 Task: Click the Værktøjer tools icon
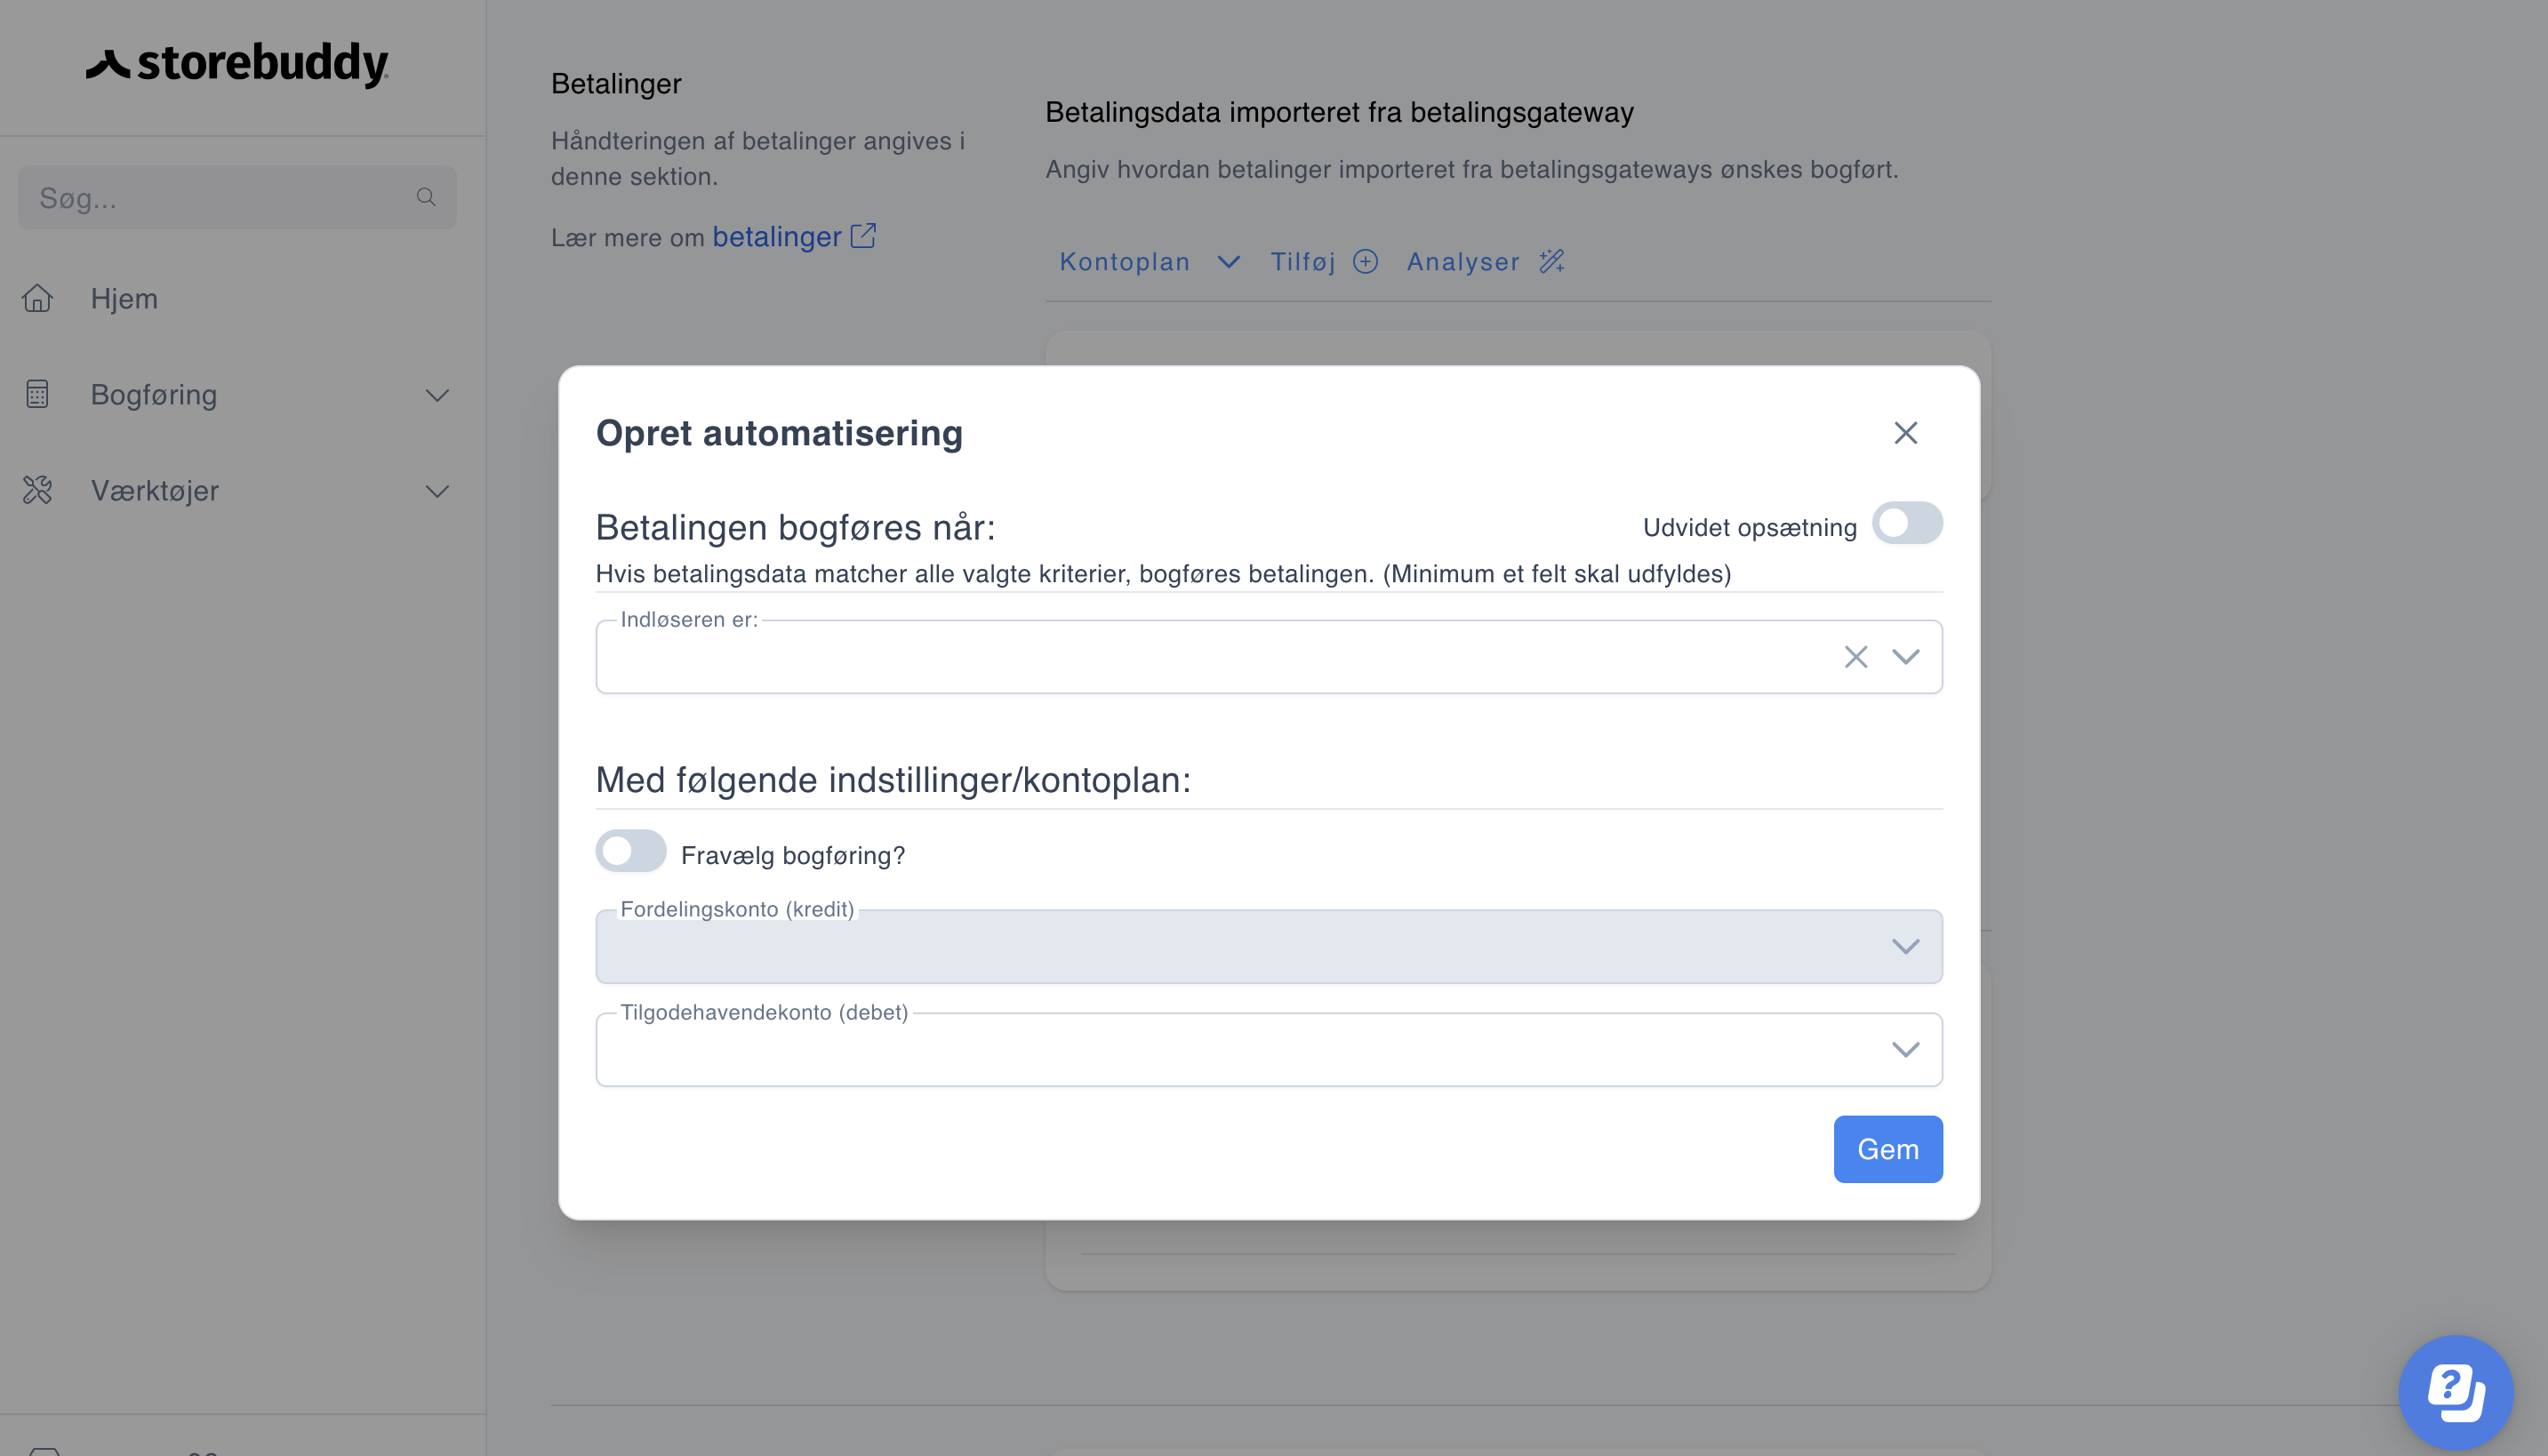click(38, 490)
